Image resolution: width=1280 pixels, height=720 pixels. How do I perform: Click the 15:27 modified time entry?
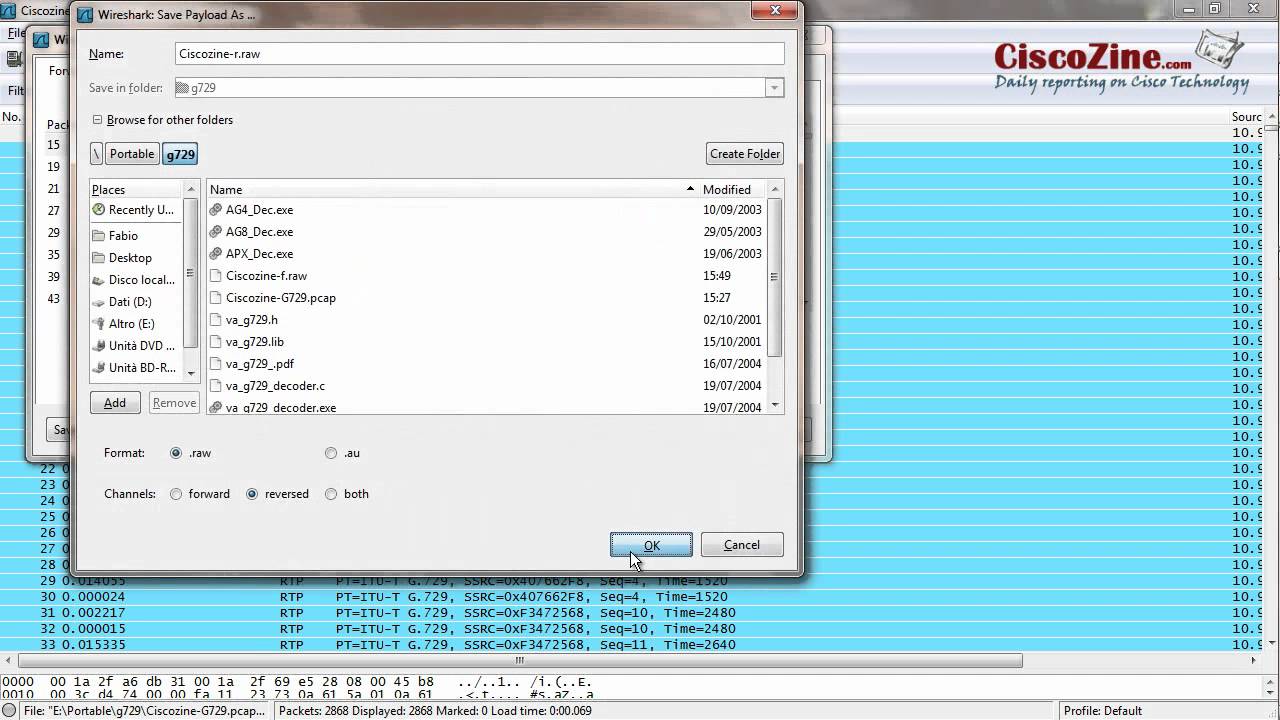[716, 298]
